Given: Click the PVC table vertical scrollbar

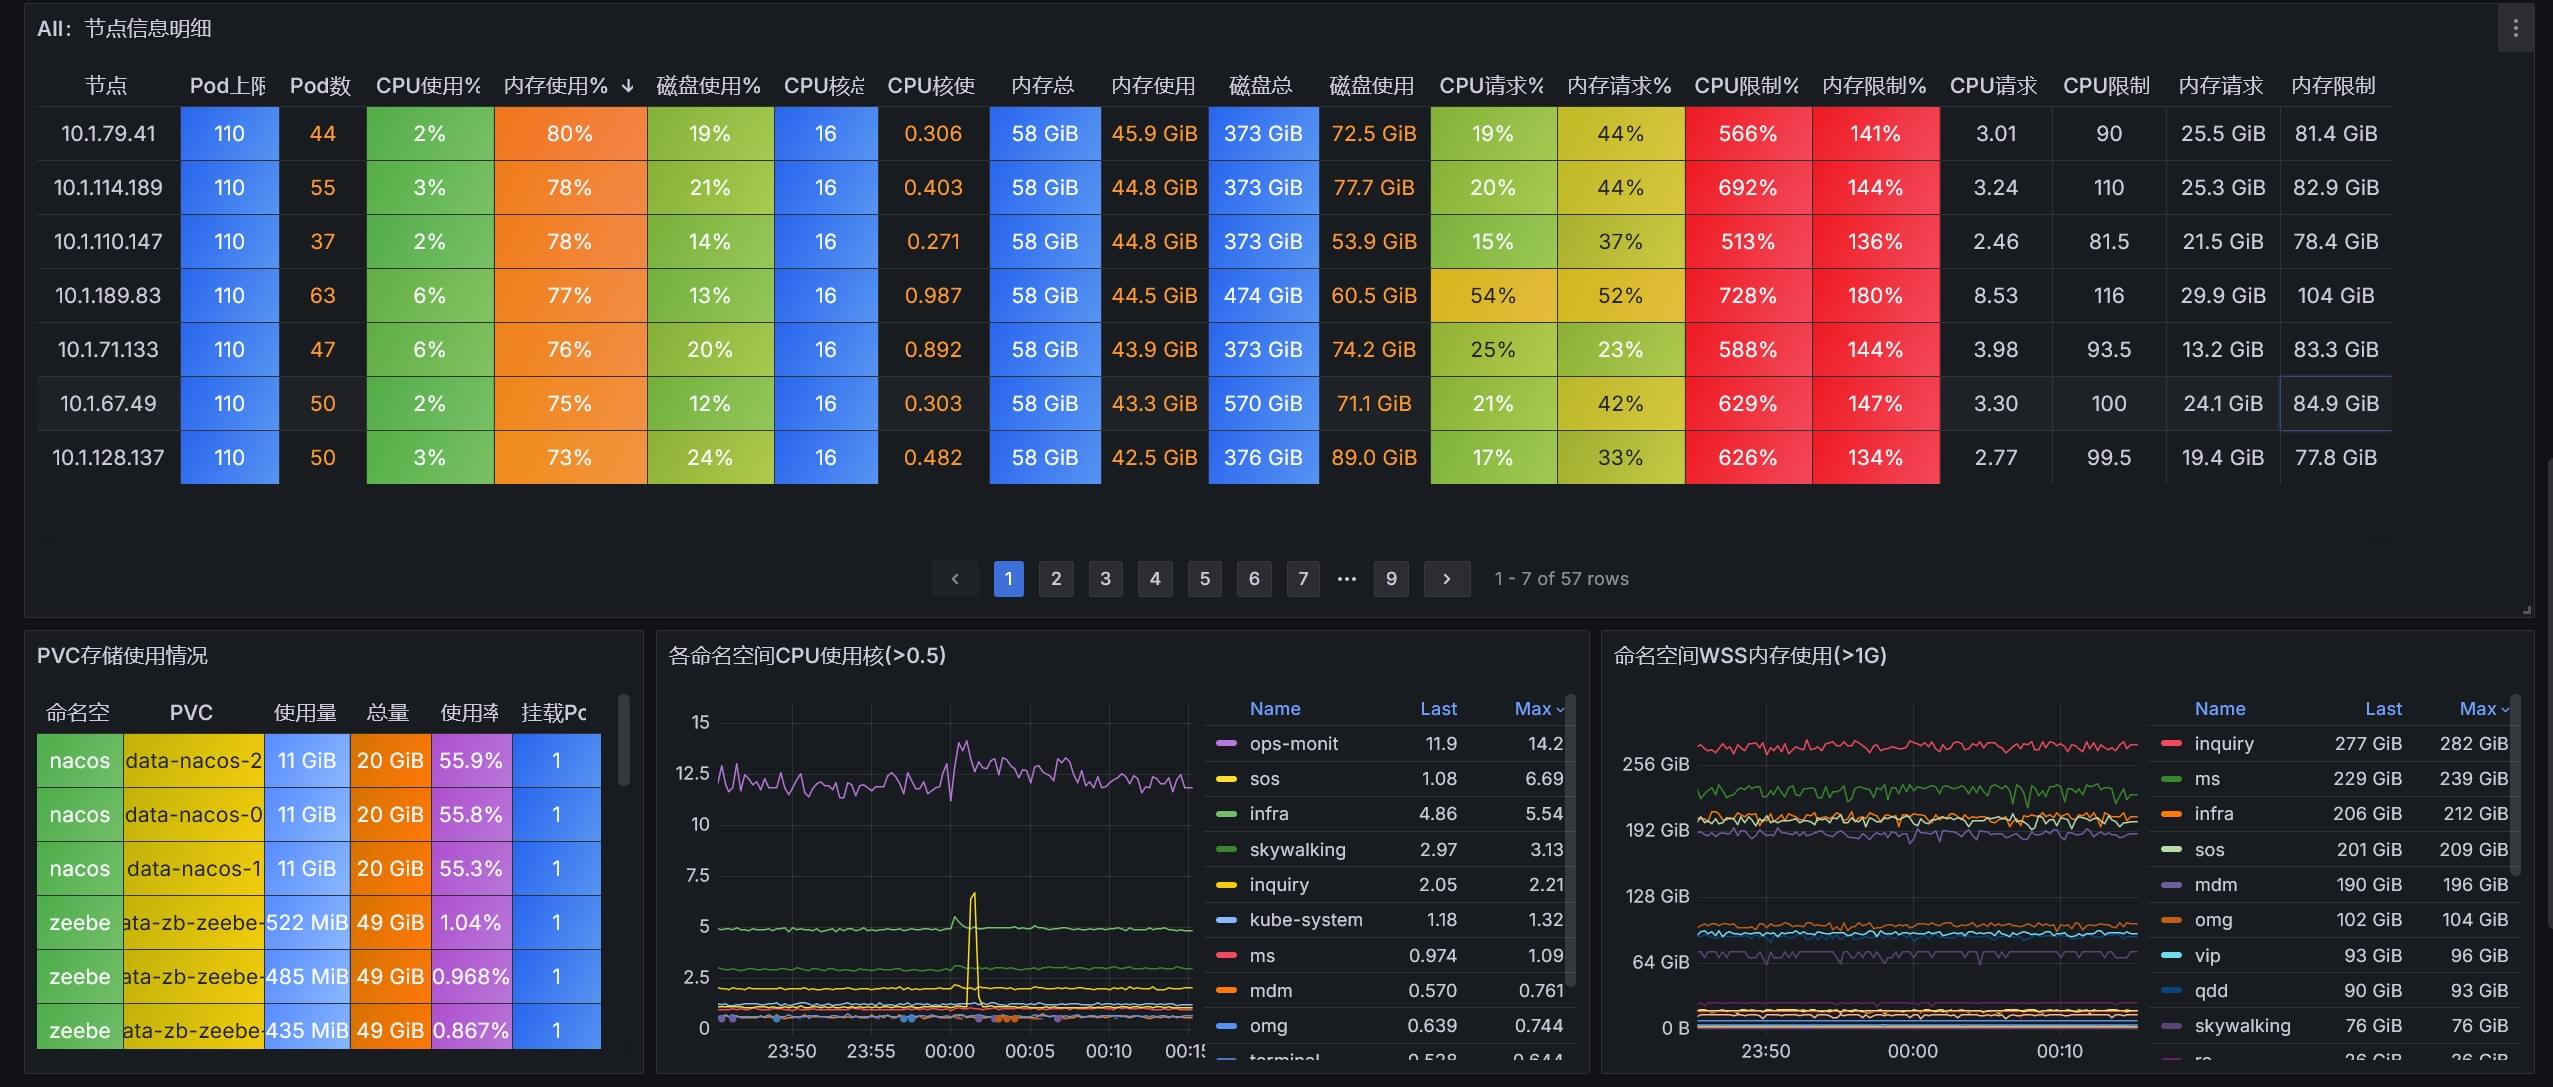Looking at the screenshot, I should pos(624,740).
